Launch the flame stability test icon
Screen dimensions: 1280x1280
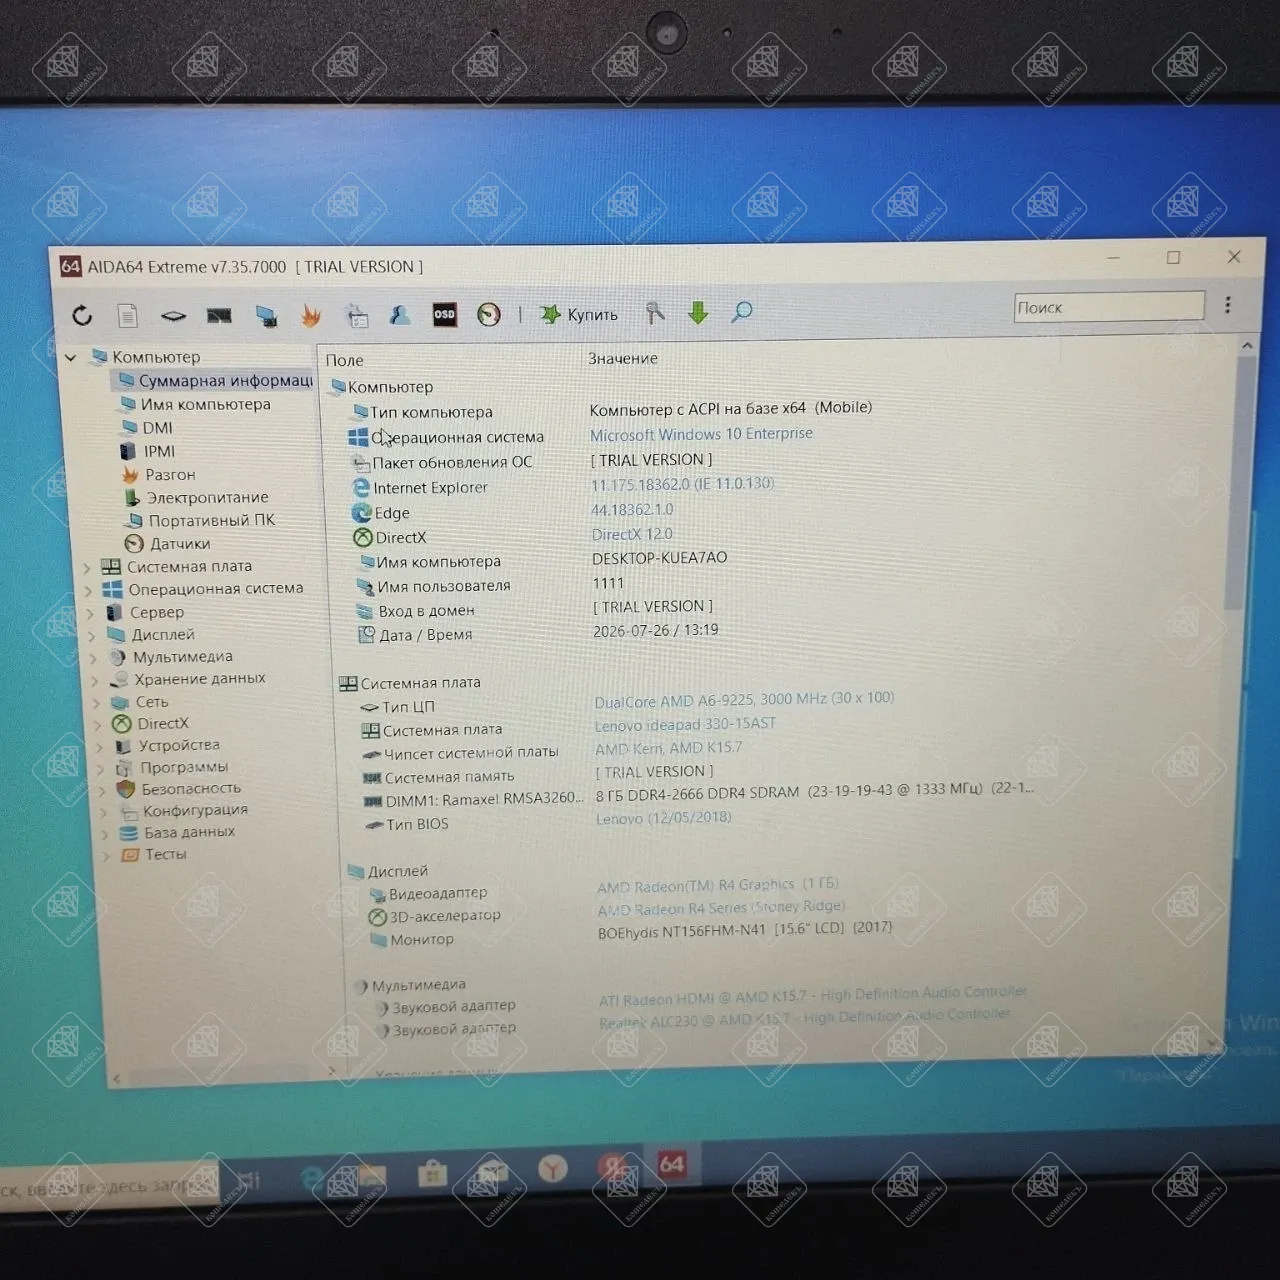pyautogui.click(x=311, y=316)
